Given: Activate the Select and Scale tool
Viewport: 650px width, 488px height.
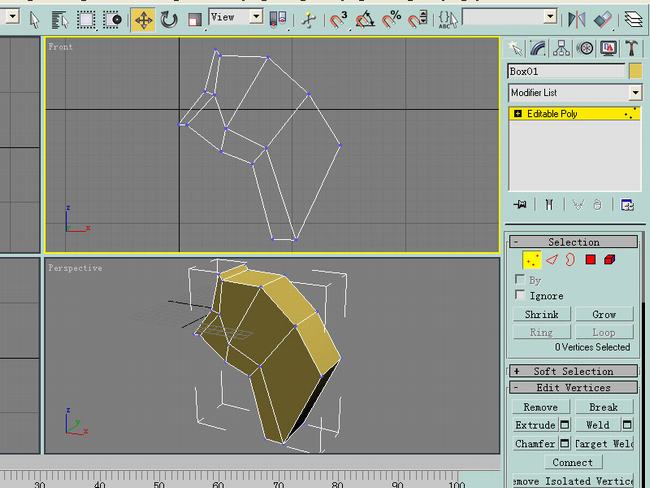Looking at the screenshot, I should (x=194, y=19).
